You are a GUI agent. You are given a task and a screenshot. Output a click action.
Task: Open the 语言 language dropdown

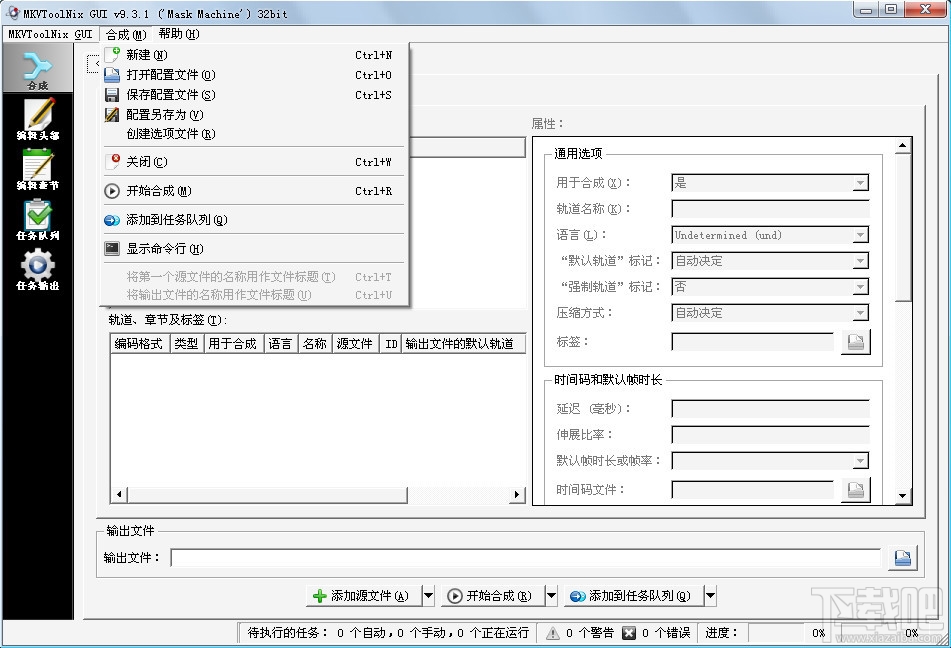[x=861, y=235]
